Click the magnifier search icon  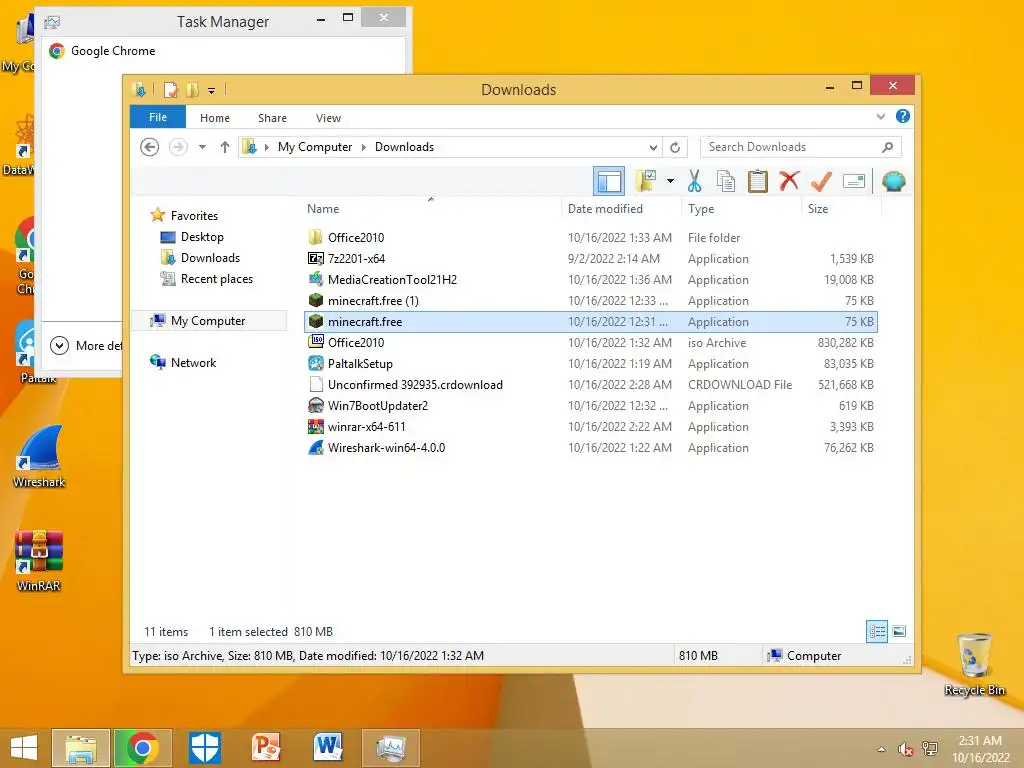coord(888,148)
